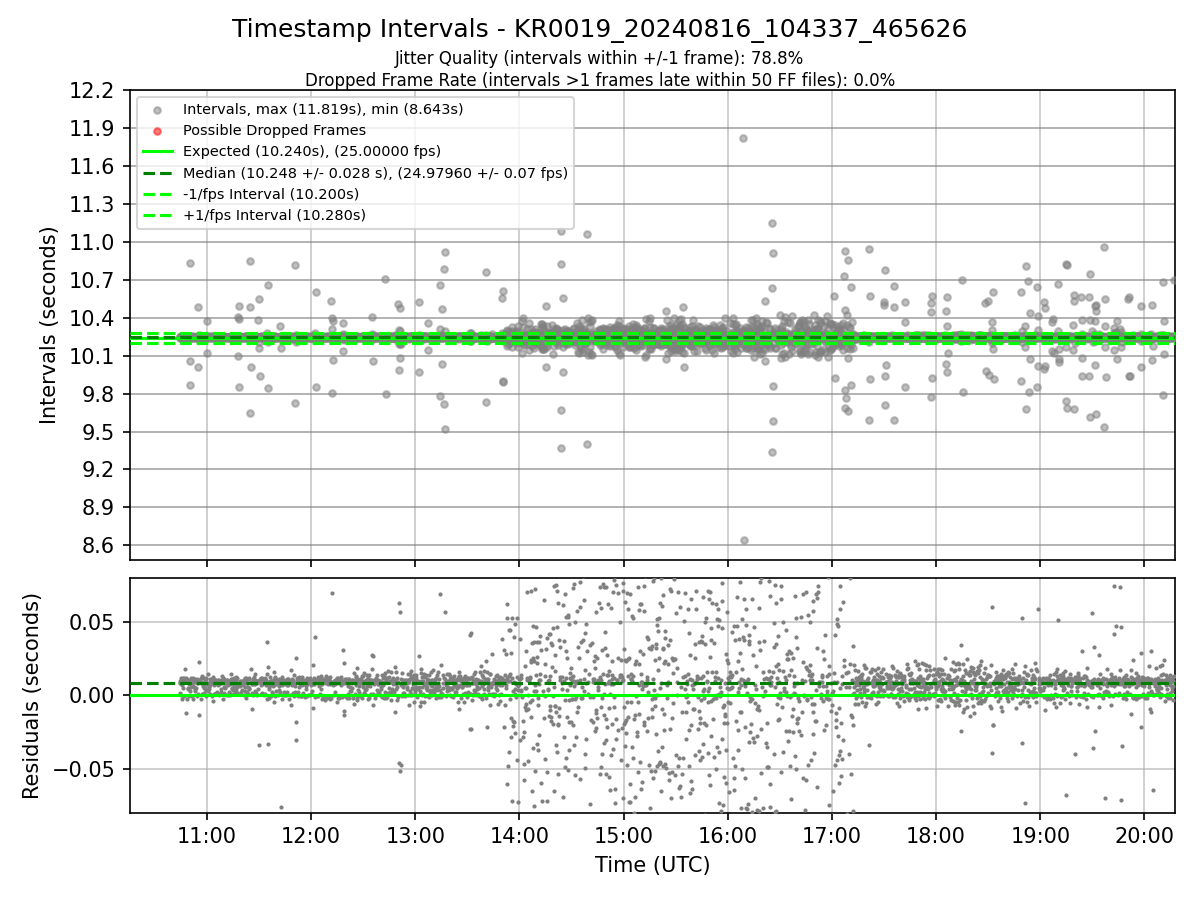
Task: Click the 9.5 y-axis tick label
Action: (x=98, y=433)
